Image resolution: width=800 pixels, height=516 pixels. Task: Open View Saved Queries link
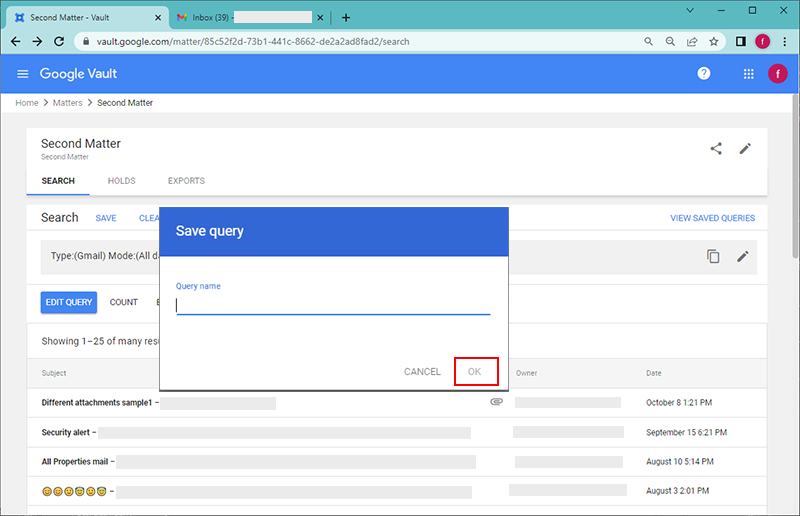[712, 218]
